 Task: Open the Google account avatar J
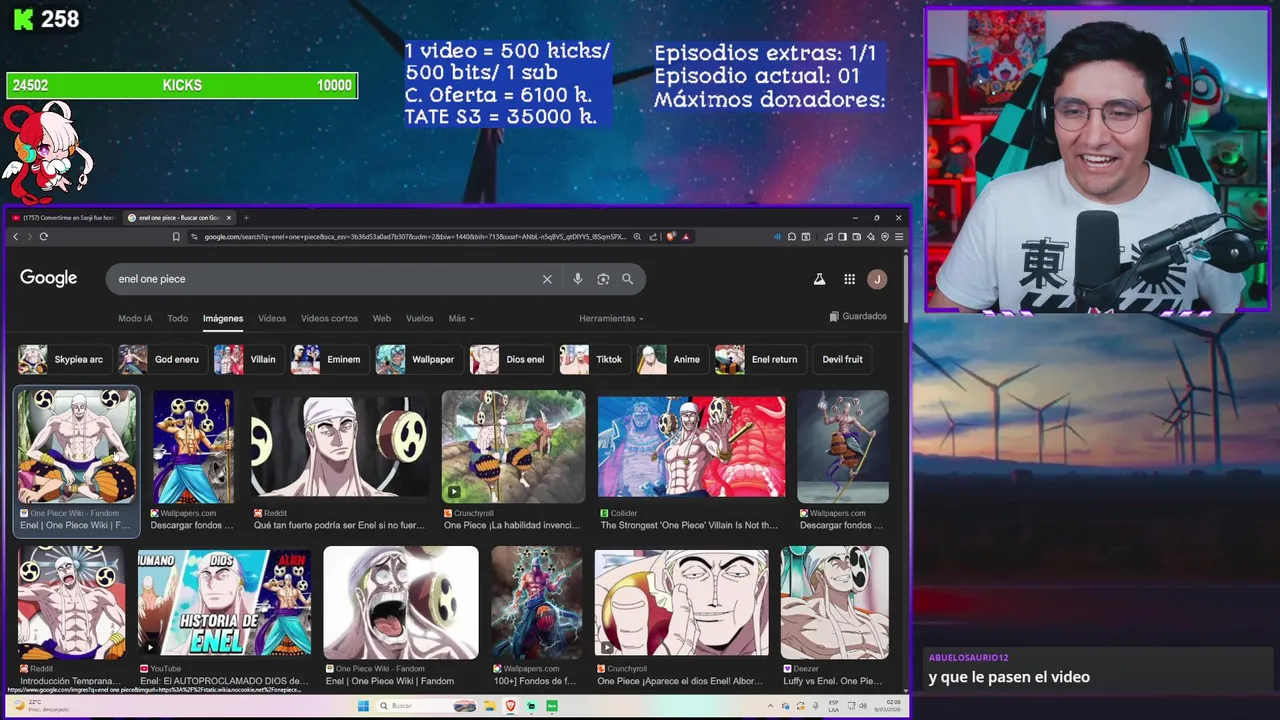[x=877, y=279]
